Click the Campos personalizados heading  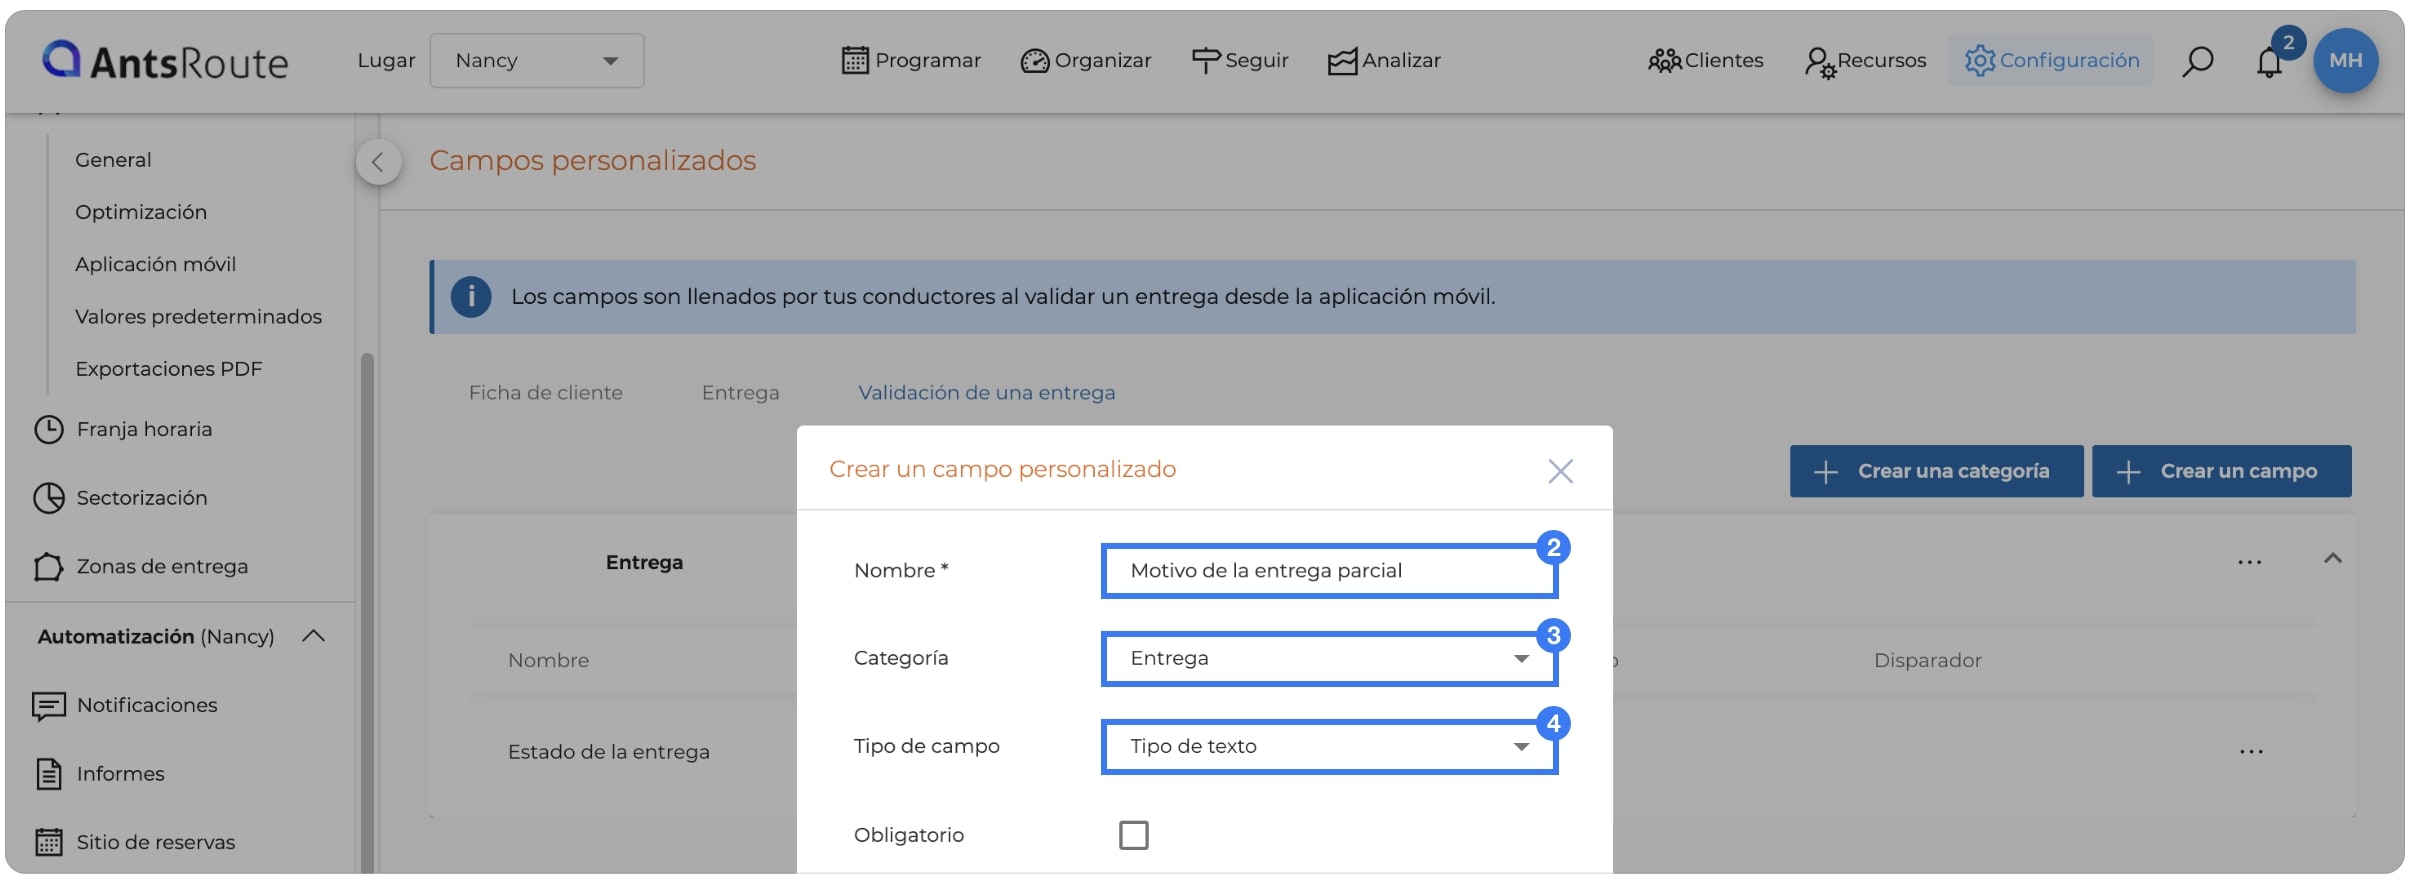click(593, 160)
